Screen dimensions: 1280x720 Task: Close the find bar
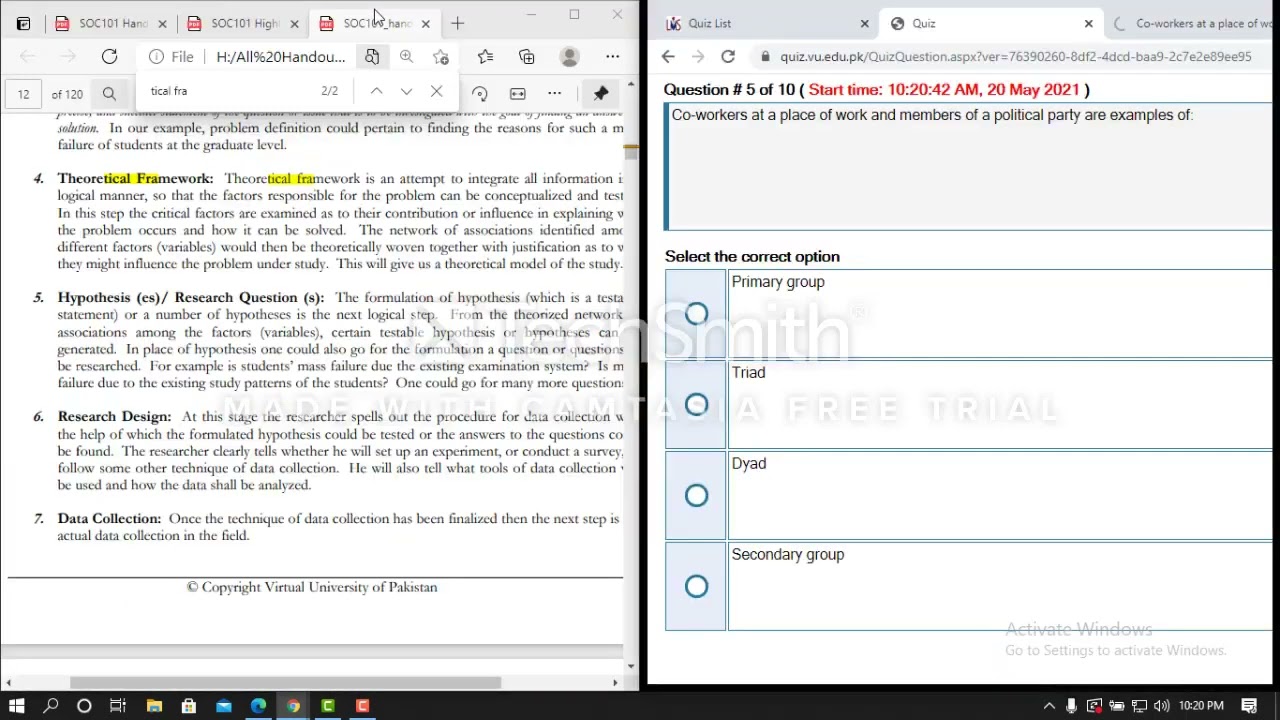pos(436,91)
